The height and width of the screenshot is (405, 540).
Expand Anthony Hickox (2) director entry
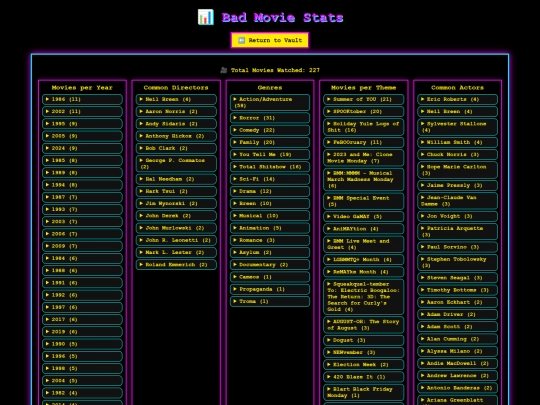coord(176,136)
